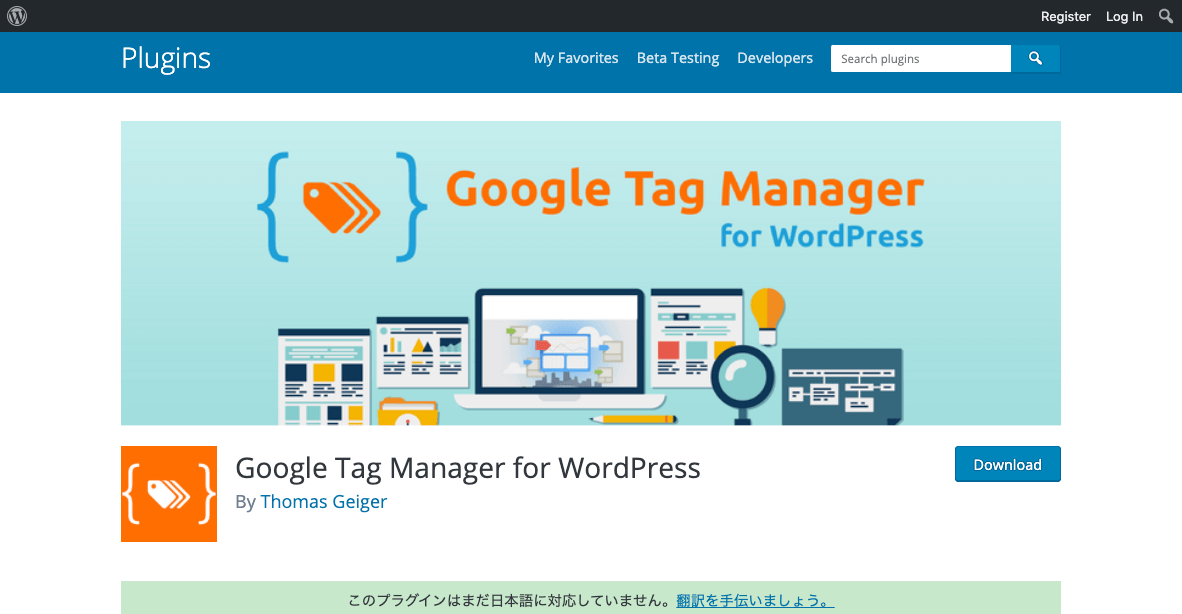Image resolution: width=1182 pixels, height=614 pixels.
Task: Download the Google Tag Manager plugin
Action: [1007, 464]
